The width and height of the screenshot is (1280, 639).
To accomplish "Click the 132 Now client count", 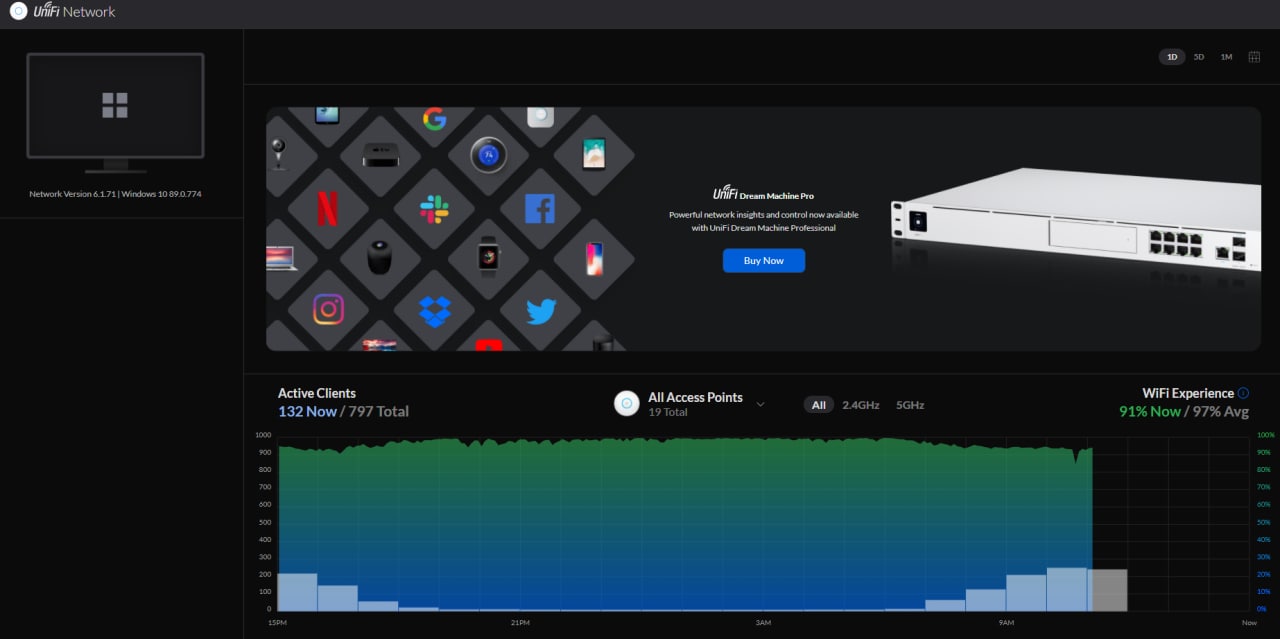I will [x=308, y=411].
